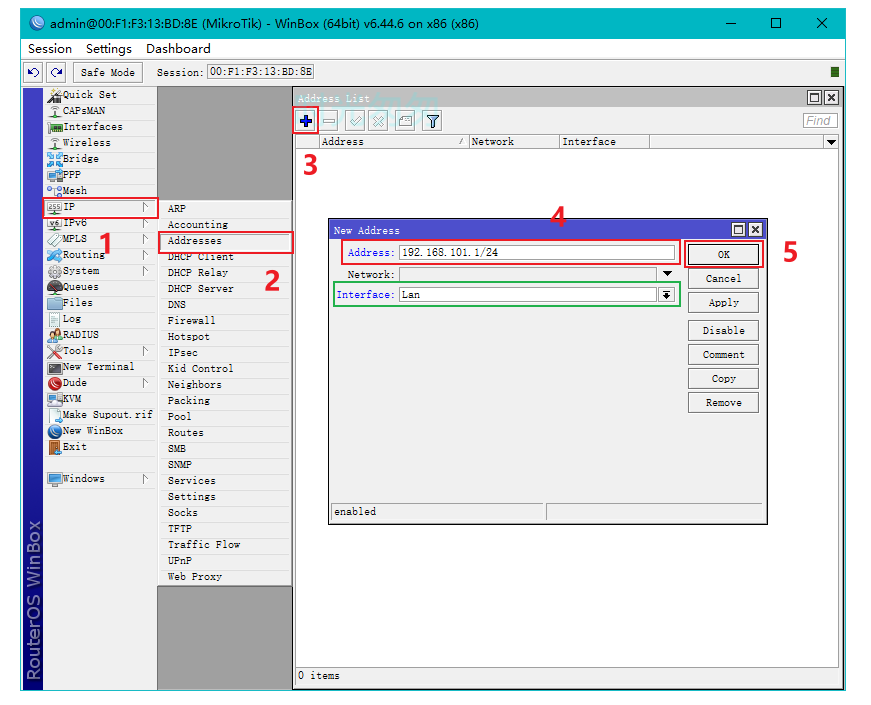Click the Address input field in New Address
This screenshot has width=871, height=705.
click(x=537, y=253)
